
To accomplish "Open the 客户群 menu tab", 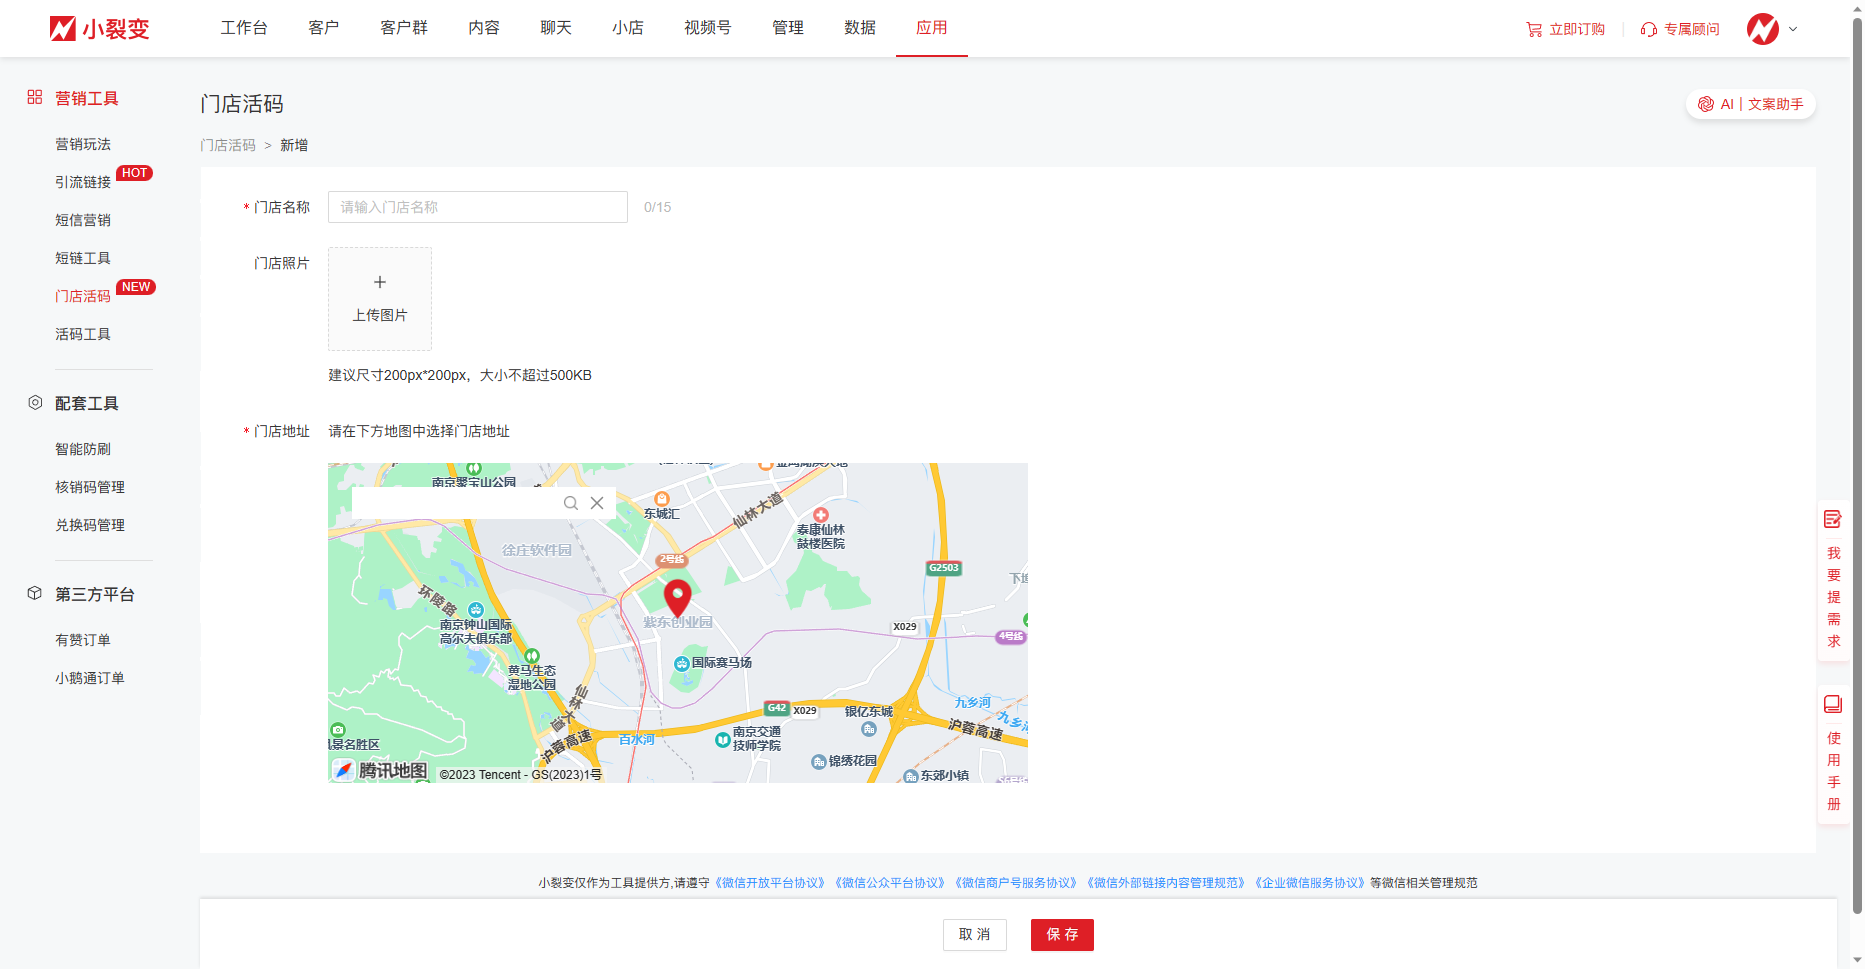I will pyautogui.click(x=404, y=28).
